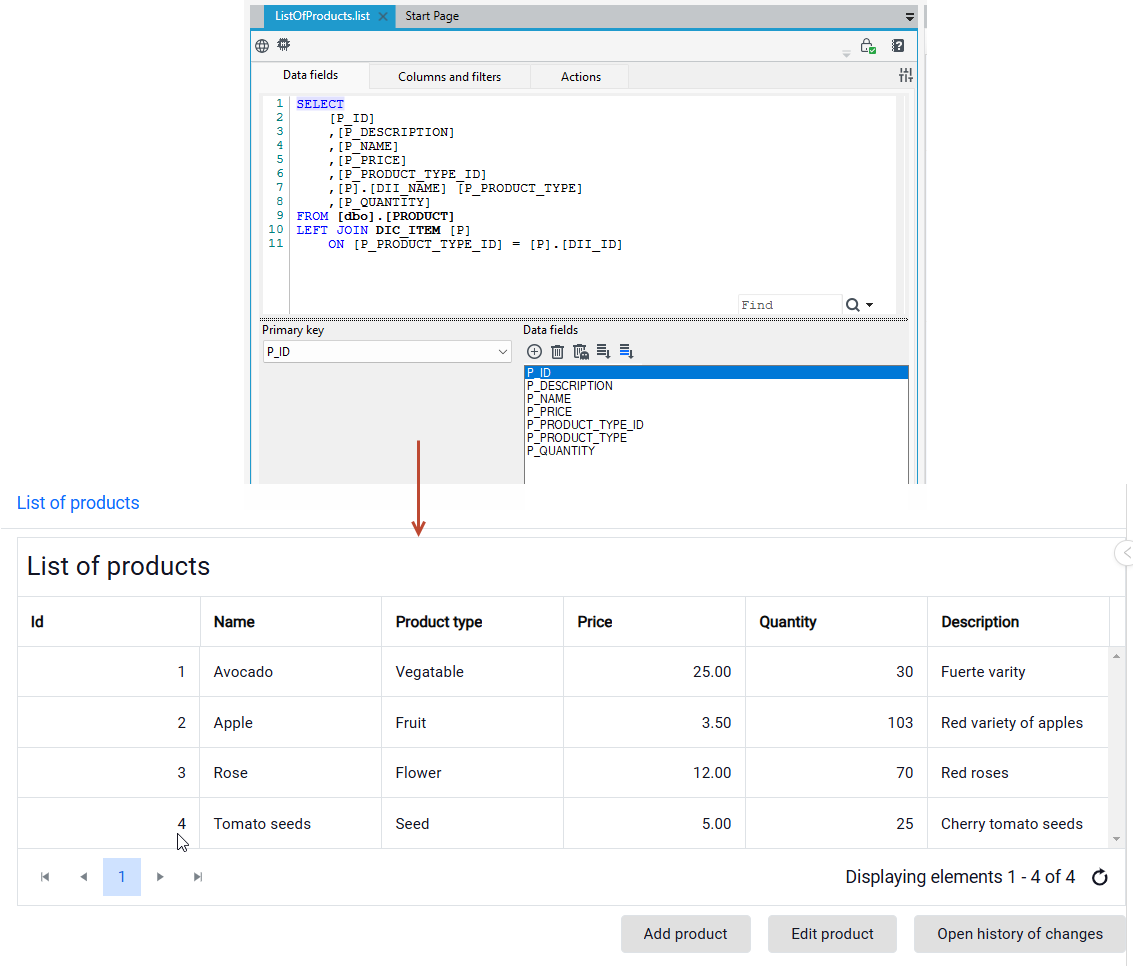
Task: Click the magnifier search icon next to Find
Action: point(853,305)
